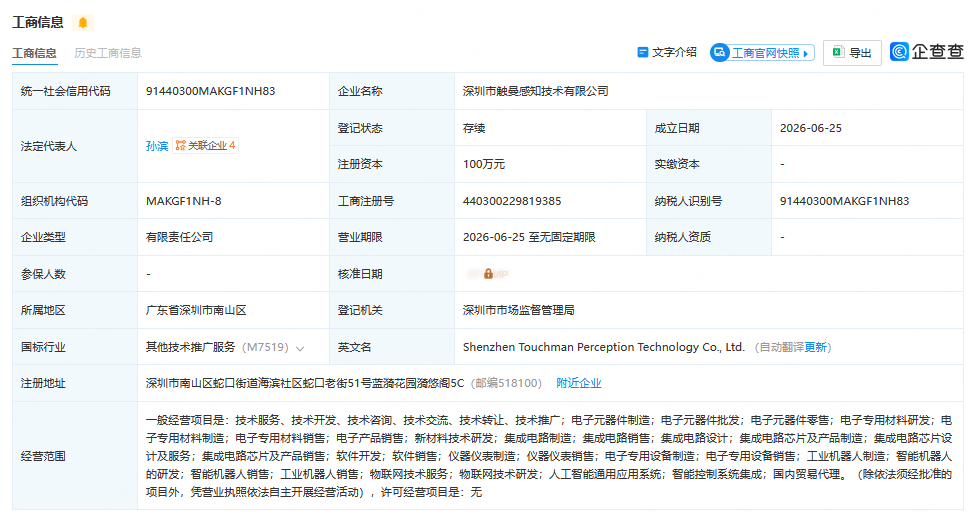This screenshot has width=975, height=520.
Task: Click the orange notification bell icon
Action: (83, 23)
